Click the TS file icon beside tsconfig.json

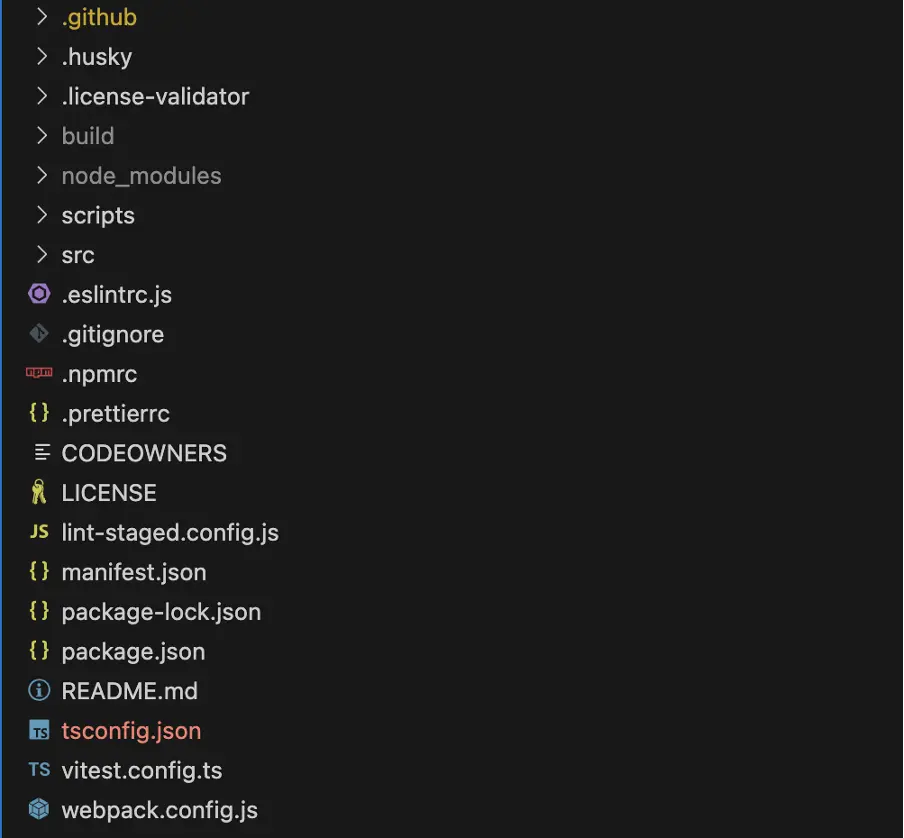pyautogui.click(x=39, y=730)
